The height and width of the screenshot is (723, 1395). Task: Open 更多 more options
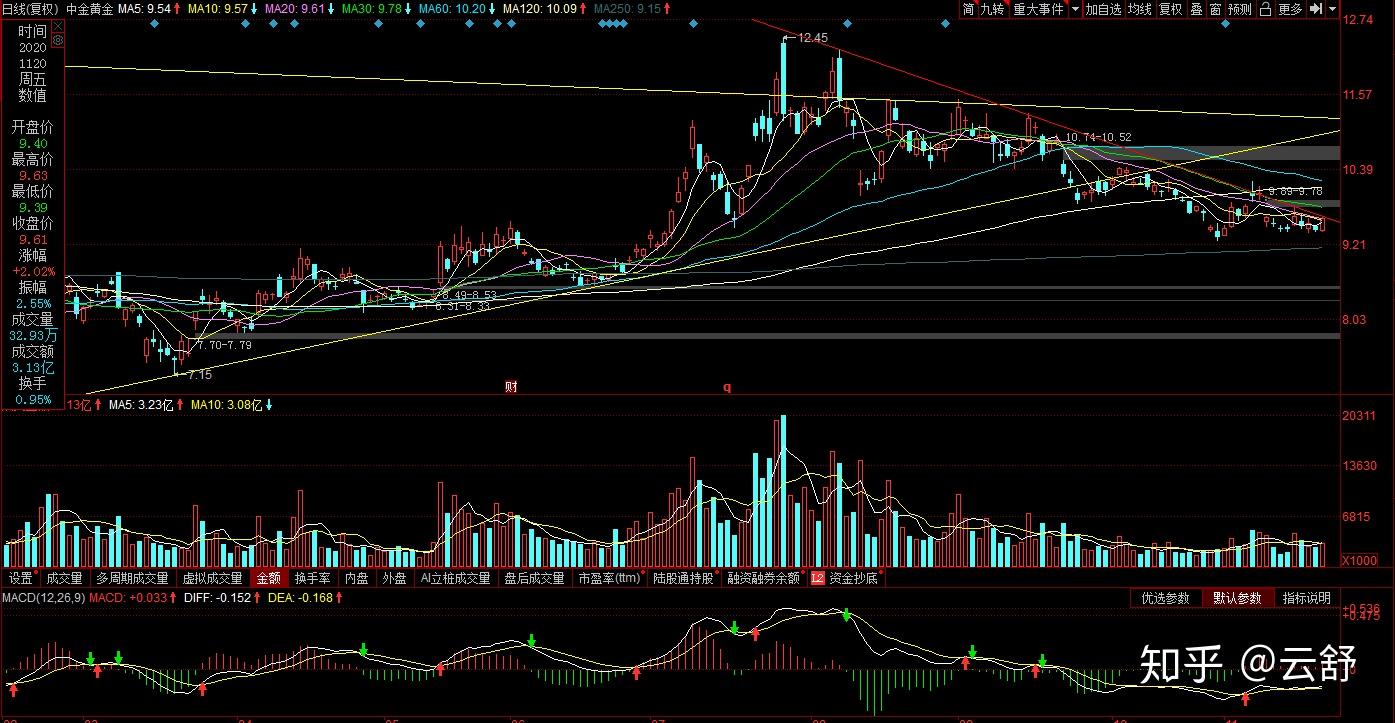tap(1291, 9)
